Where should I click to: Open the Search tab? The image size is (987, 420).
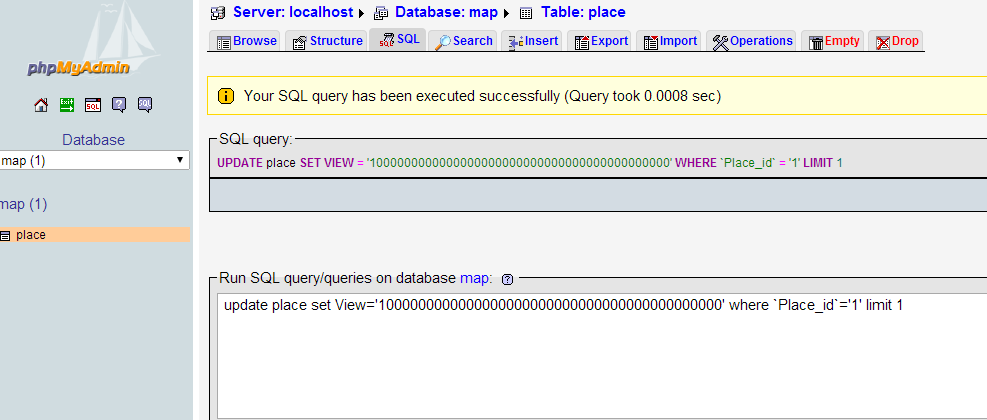click(463, 41)
